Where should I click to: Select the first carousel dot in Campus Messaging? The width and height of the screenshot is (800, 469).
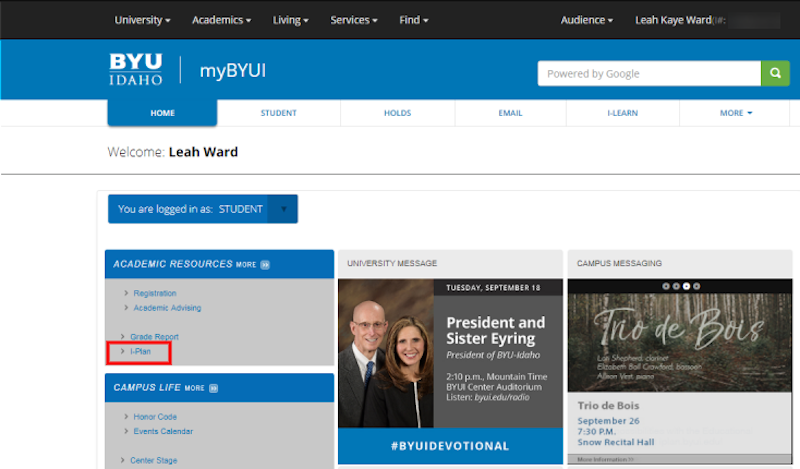665,286
